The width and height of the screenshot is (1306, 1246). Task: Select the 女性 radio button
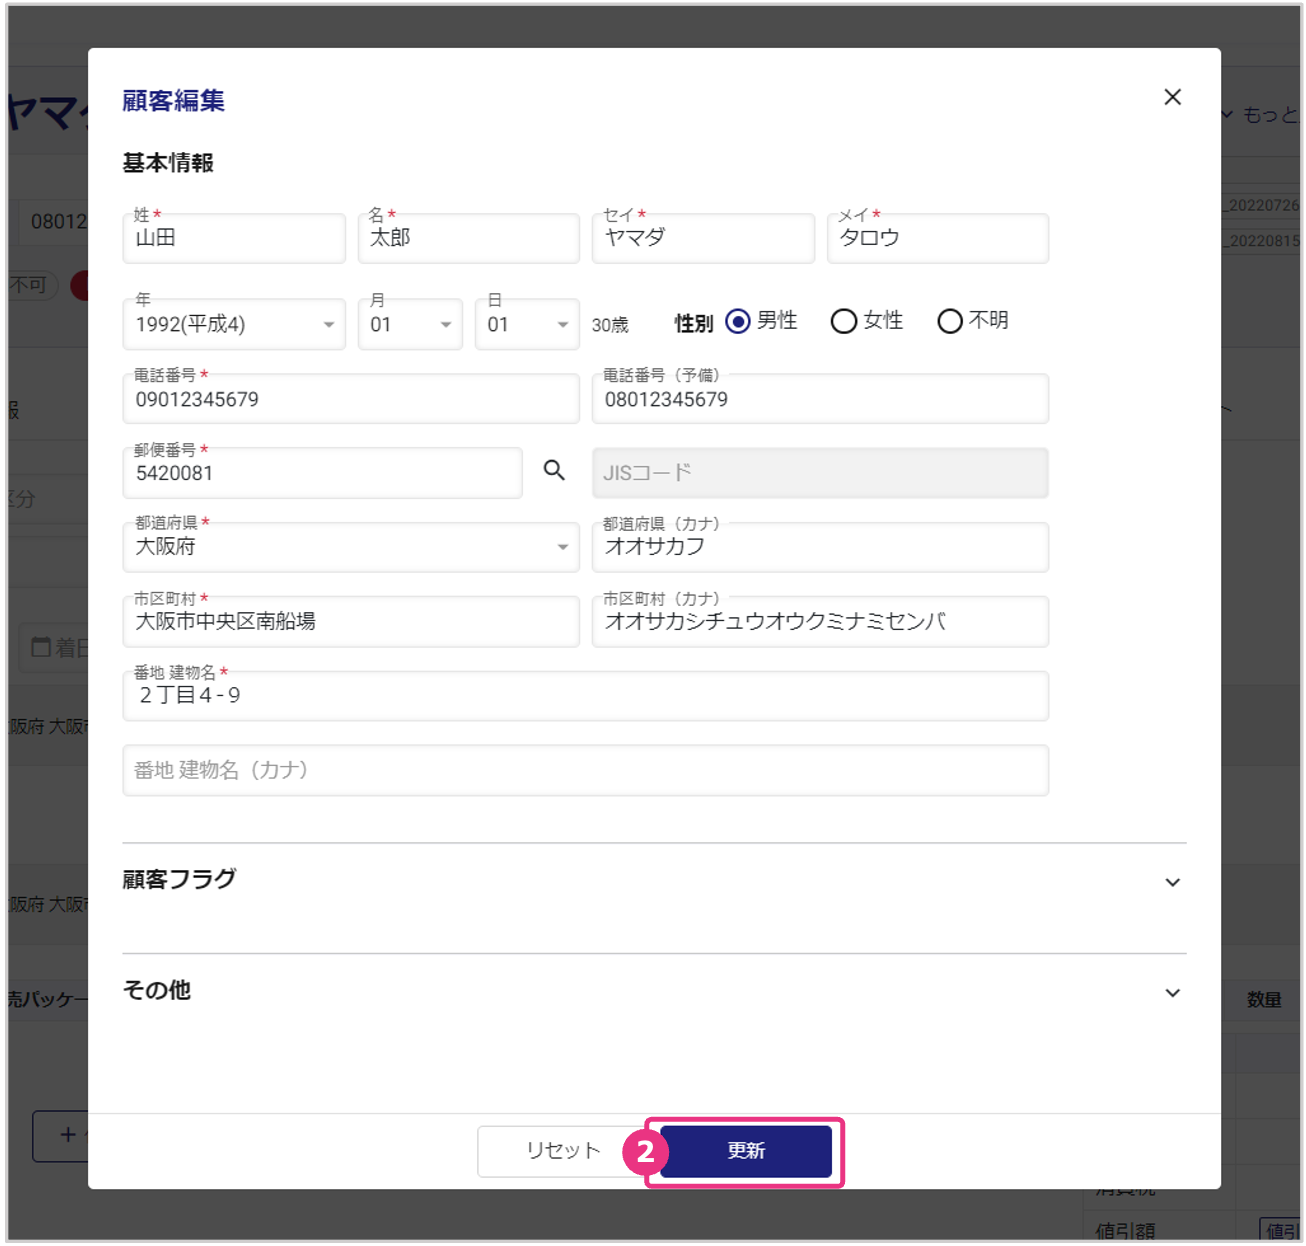point(844,321)
